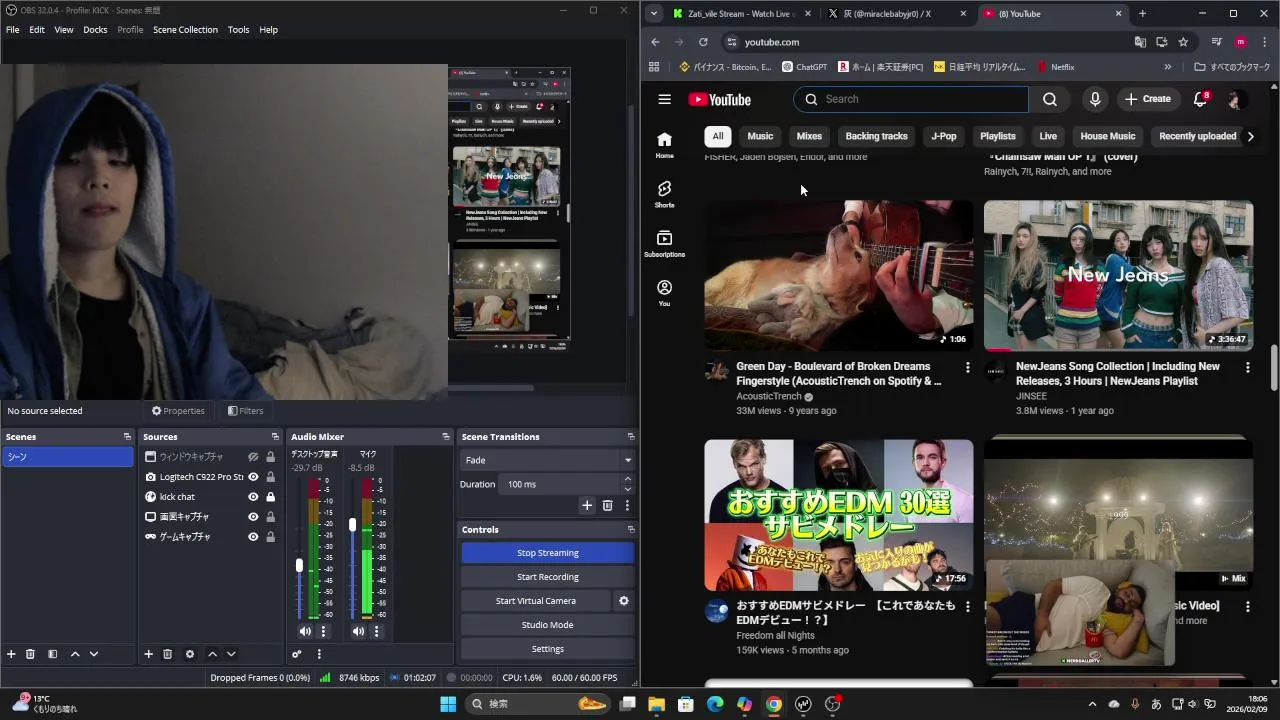Delete selected source using Sources trash icon
Screen dimensions: 1280x720
pos(167,654)
